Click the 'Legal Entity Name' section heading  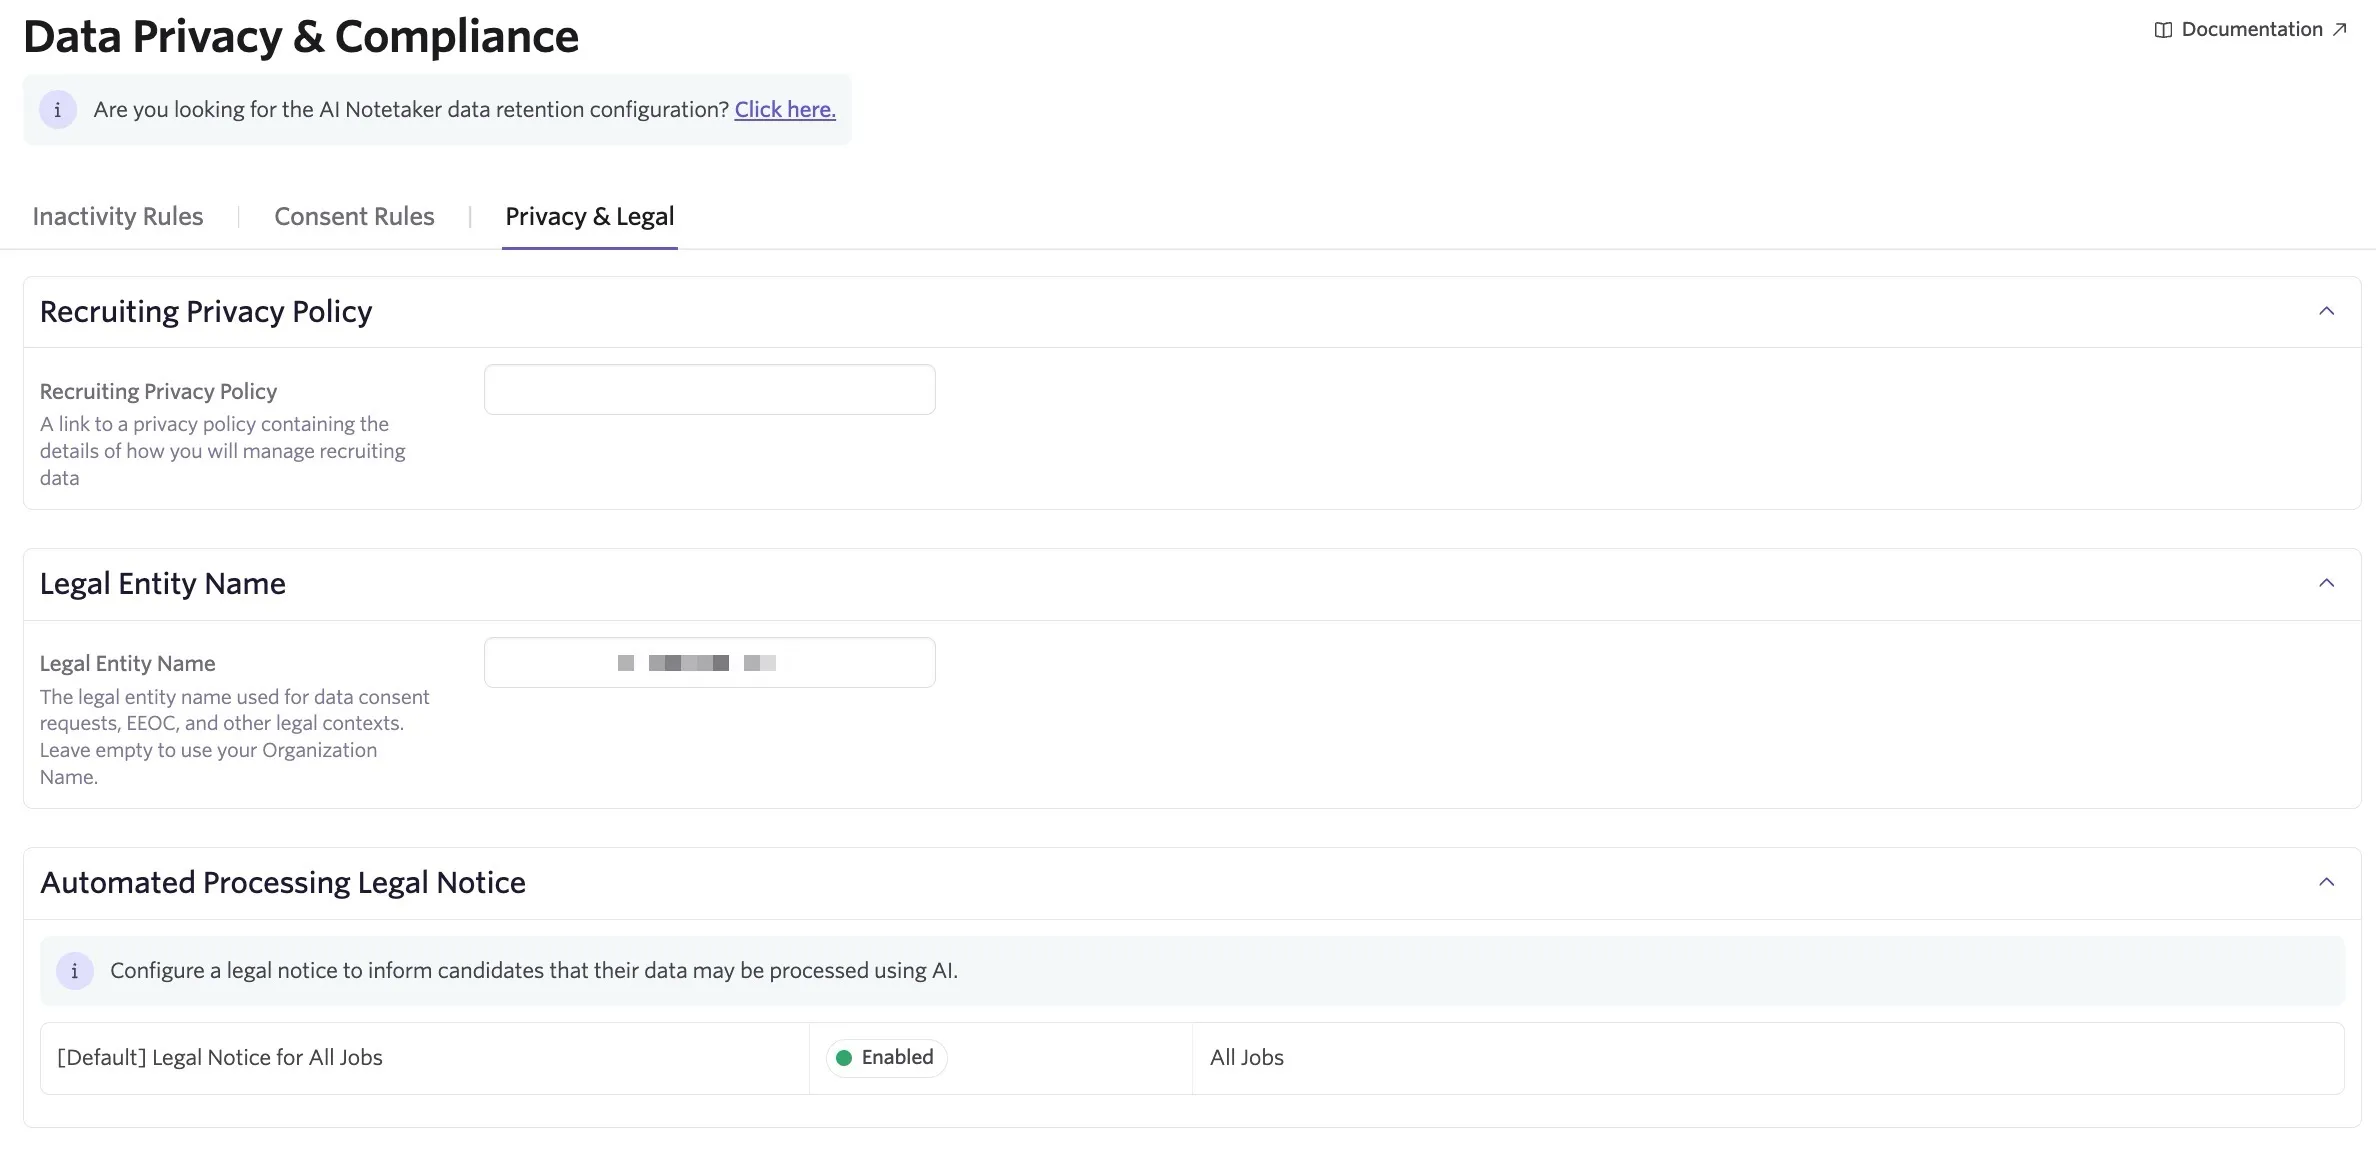pos(163,584)
